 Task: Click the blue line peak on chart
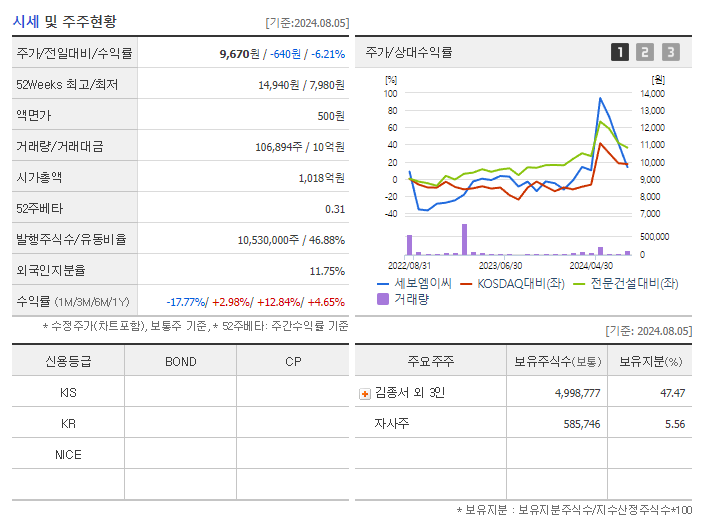(600, 98)
